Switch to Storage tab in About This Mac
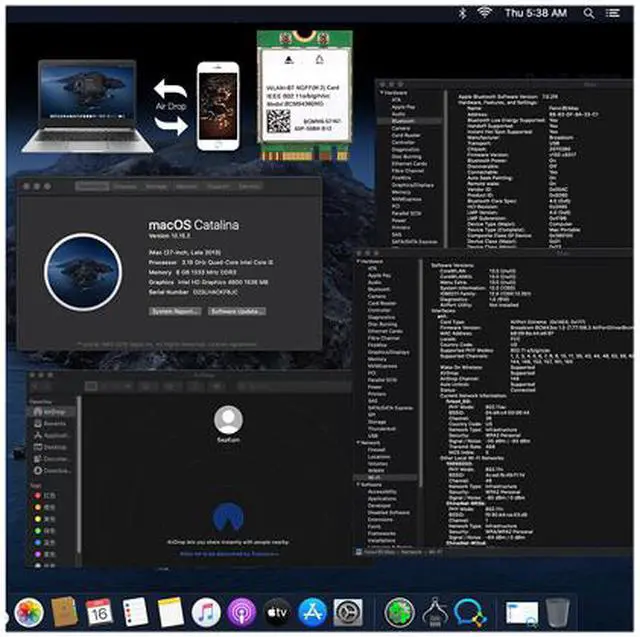This screenshot has width=640, height=637. (156, 186)
